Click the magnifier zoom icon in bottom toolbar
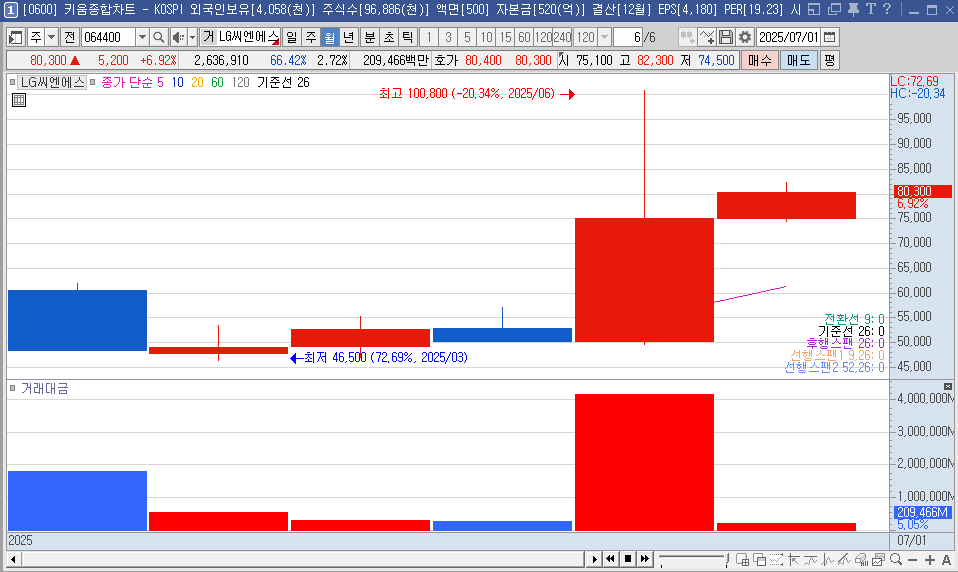 coord(896,559)
